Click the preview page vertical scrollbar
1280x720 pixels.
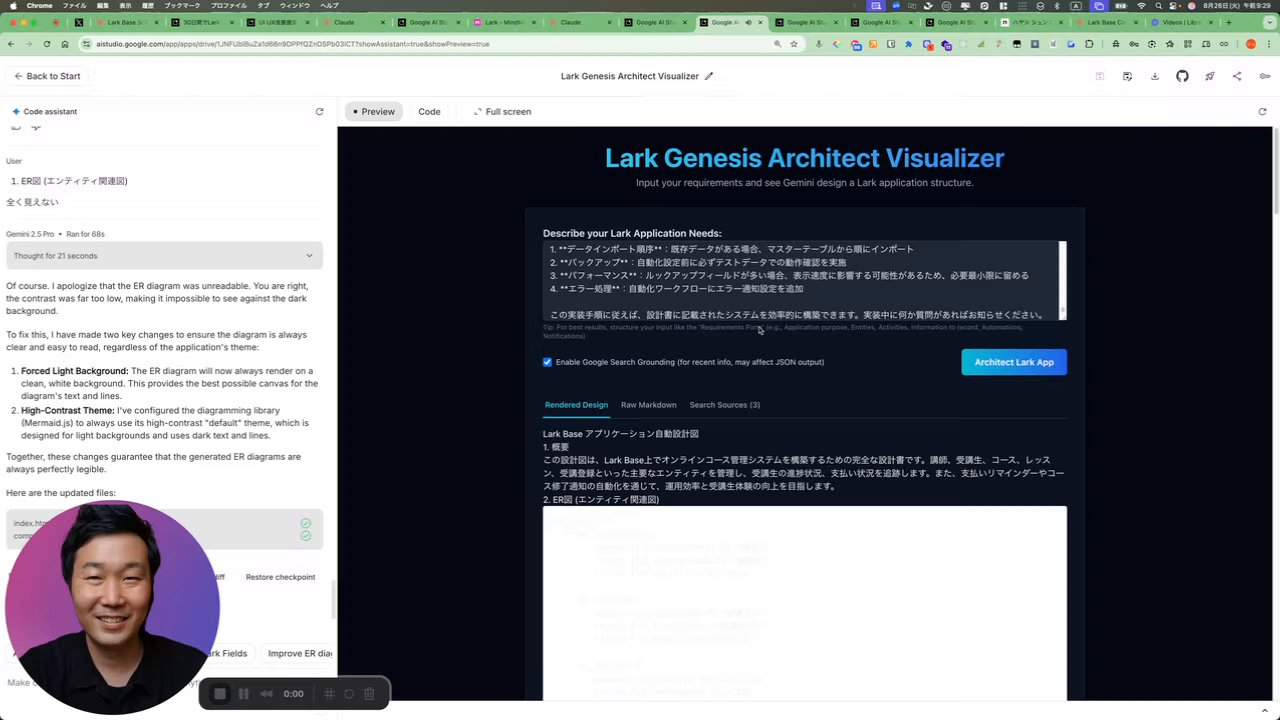(x=1275, y=170)
